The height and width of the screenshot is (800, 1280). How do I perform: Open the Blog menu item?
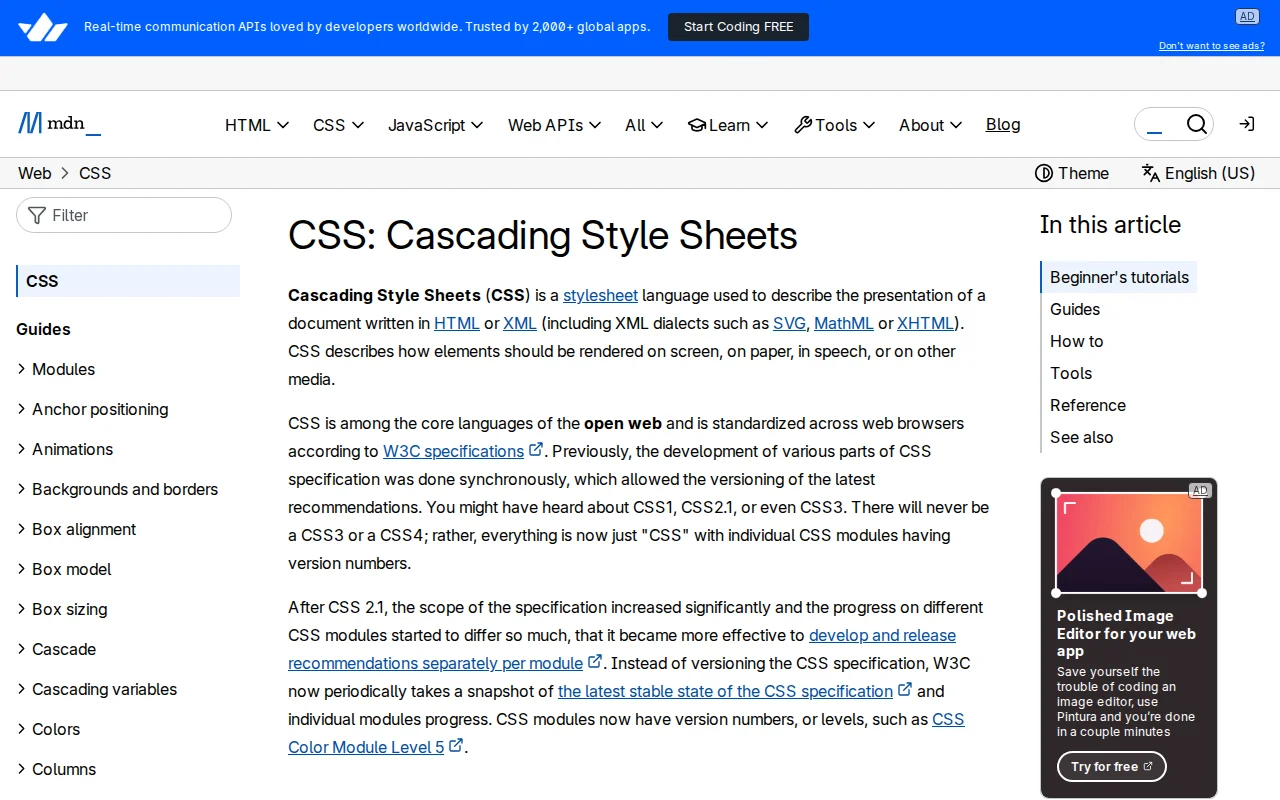[1003, 124]
